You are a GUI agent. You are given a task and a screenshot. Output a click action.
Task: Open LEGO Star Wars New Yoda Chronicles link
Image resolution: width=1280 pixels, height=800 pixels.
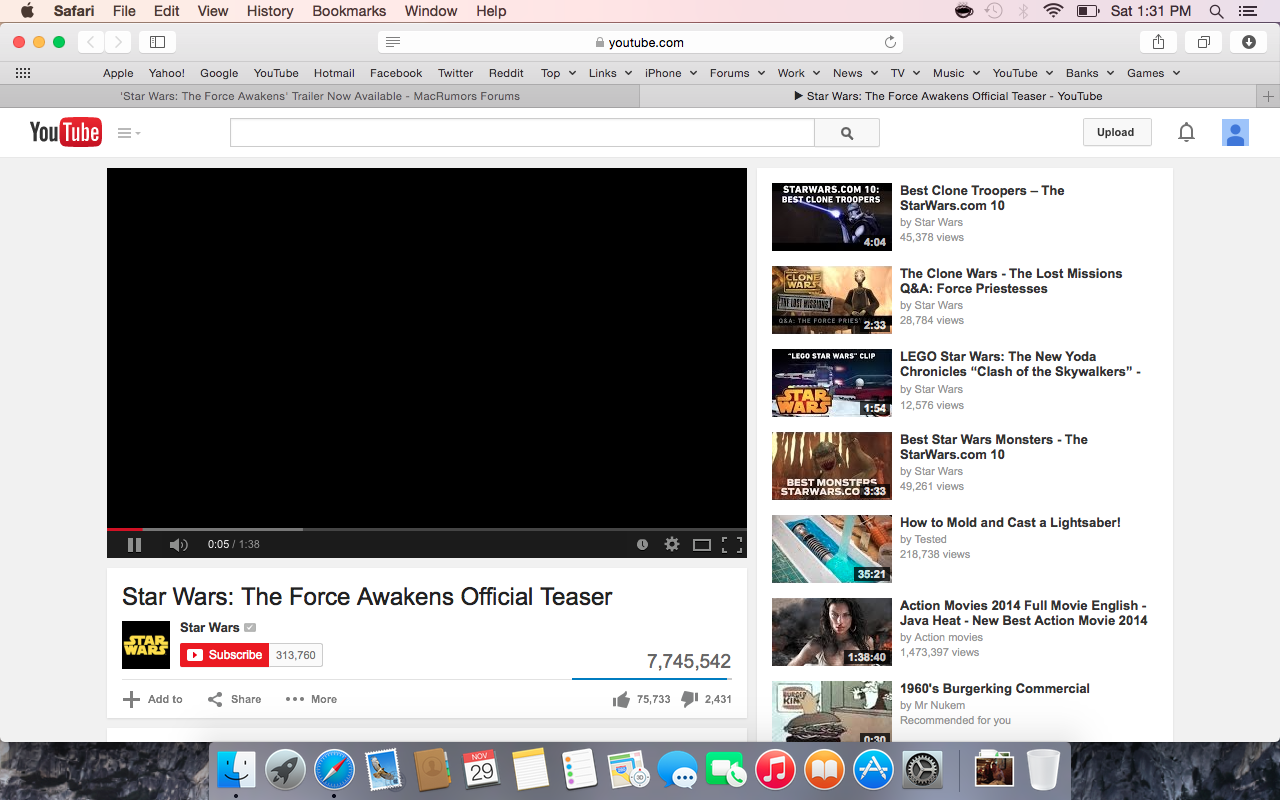coord(1020,364)
